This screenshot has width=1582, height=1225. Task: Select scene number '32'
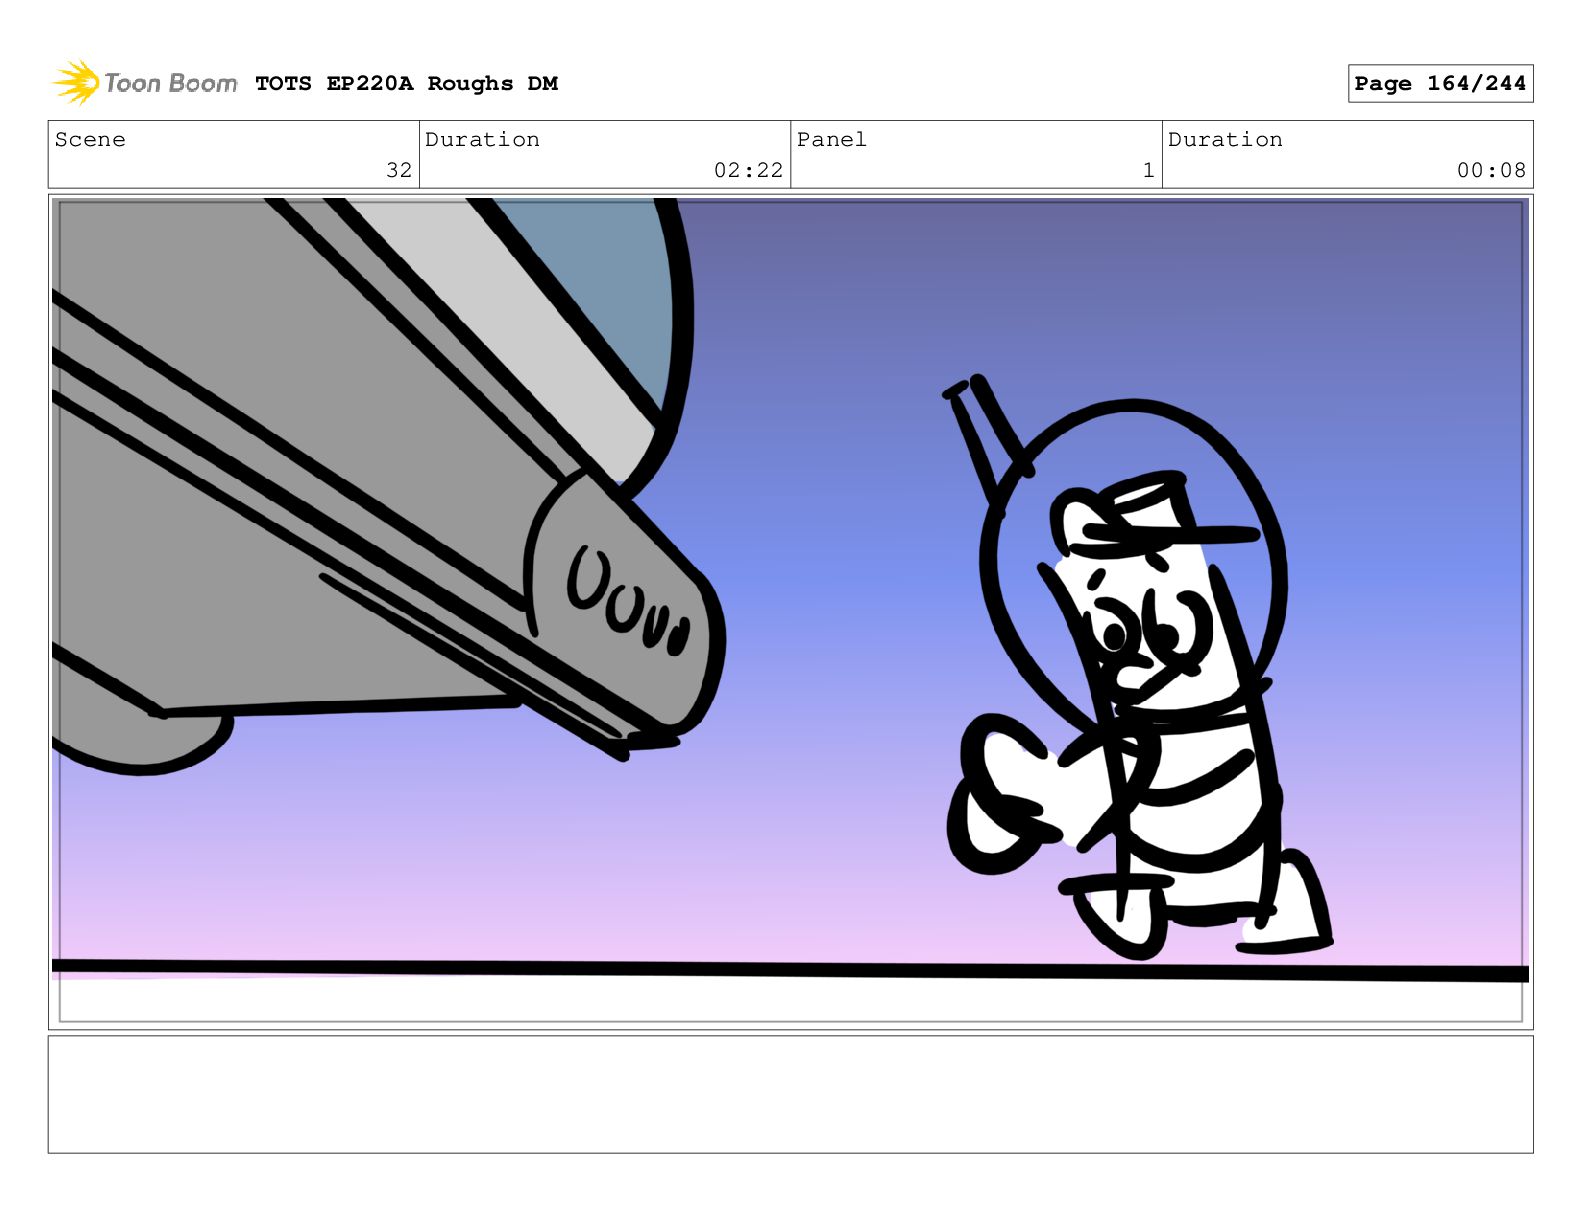(399, 170)
